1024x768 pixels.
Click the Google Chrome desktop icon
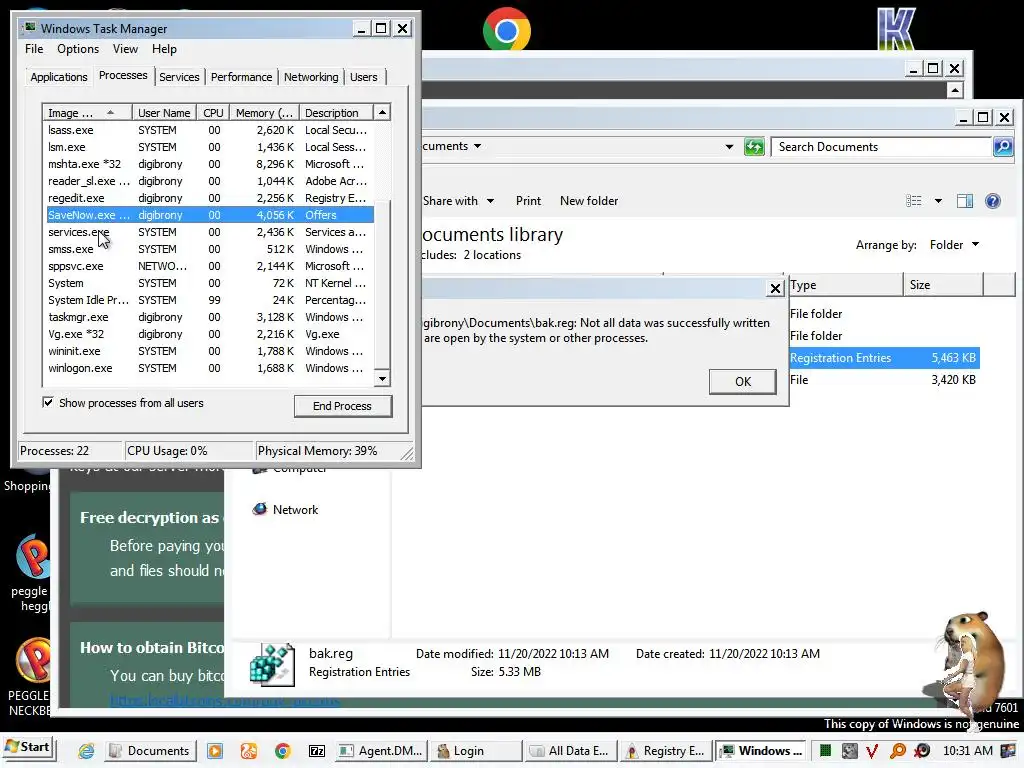pyautogui.click(x=507, y=29)
